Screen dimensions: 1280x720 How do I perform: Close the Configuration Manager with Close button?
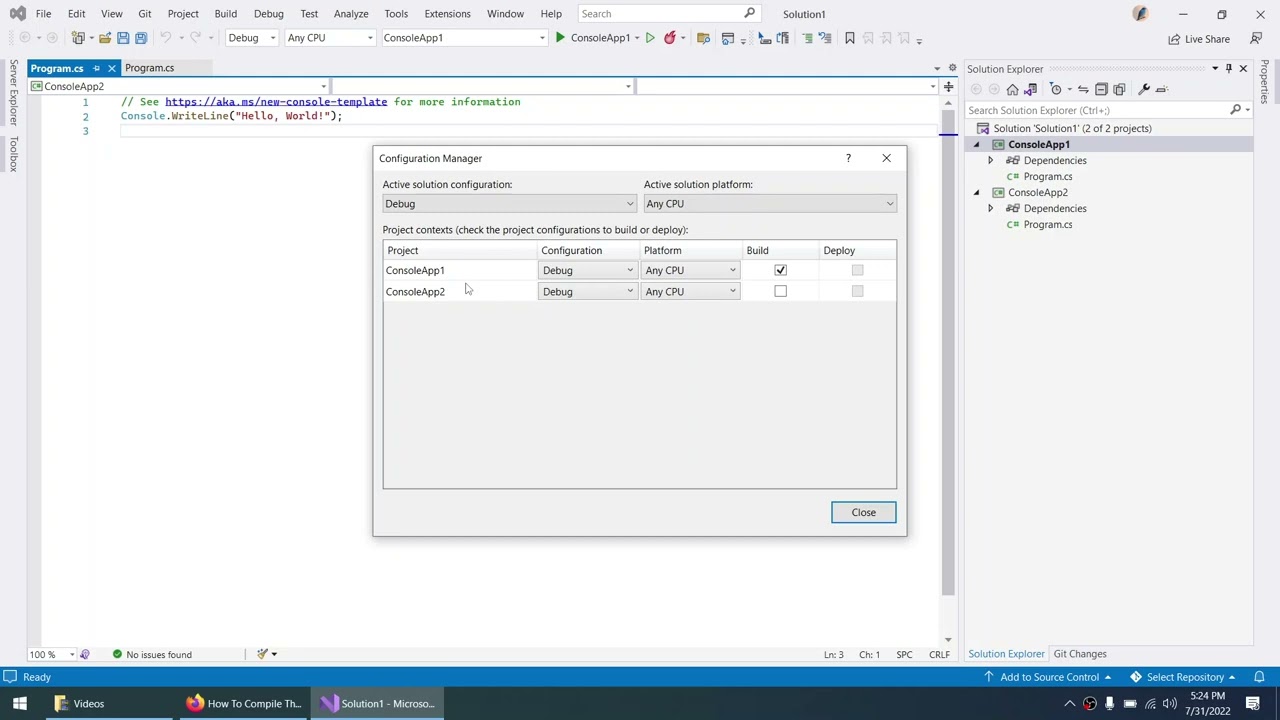point(863,512)
